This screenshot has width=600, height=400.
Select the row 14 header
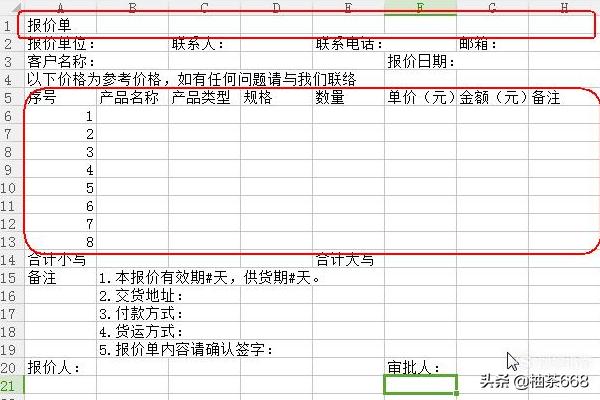8,260
